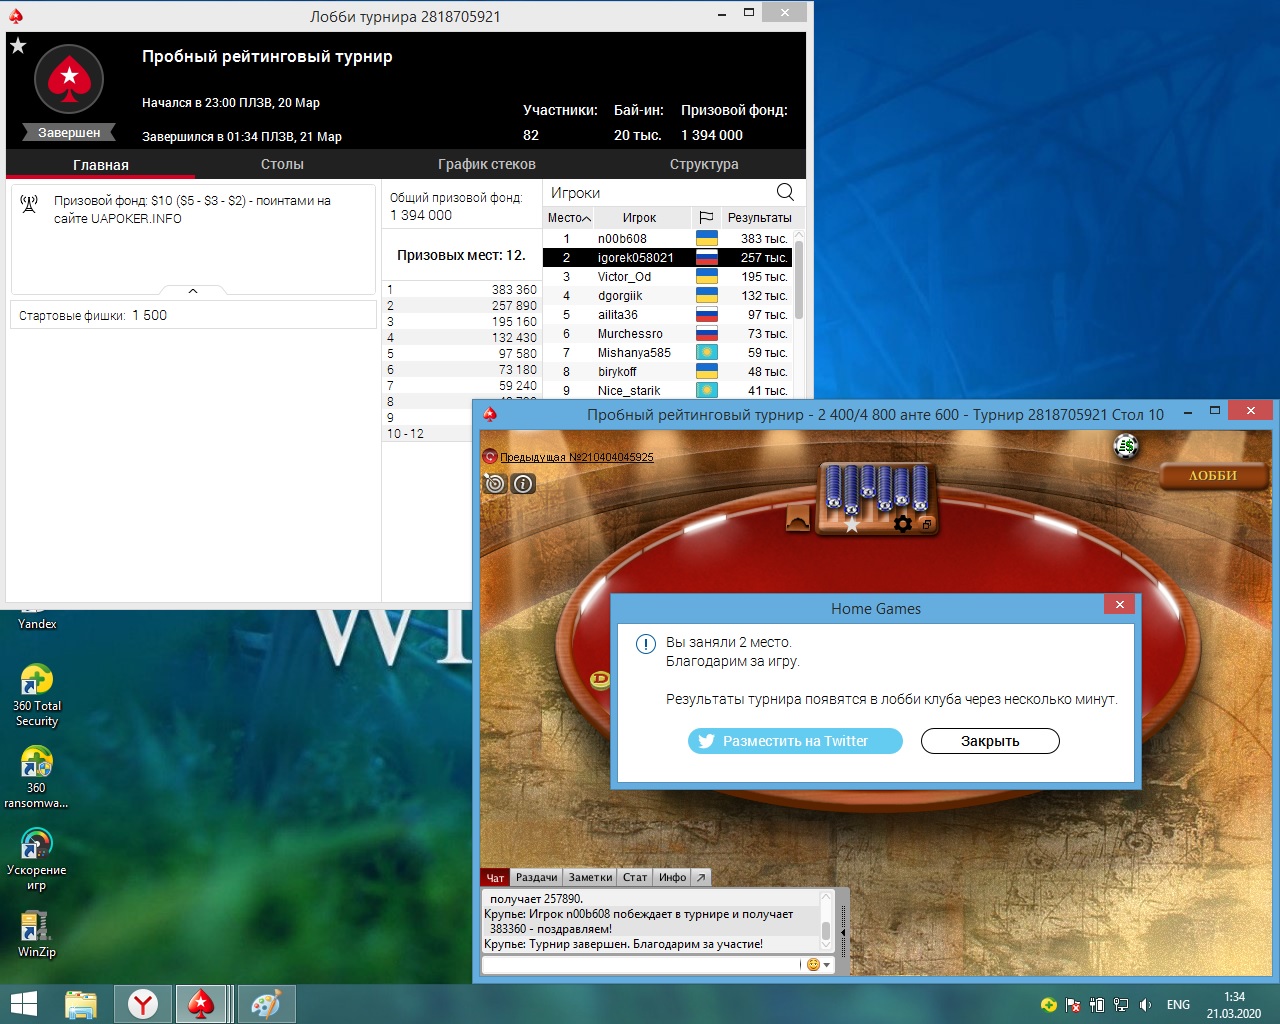Viewport: 1280px width, 1024px height.
Task: Switch to the Столы lobby tab
Action: 282,164
